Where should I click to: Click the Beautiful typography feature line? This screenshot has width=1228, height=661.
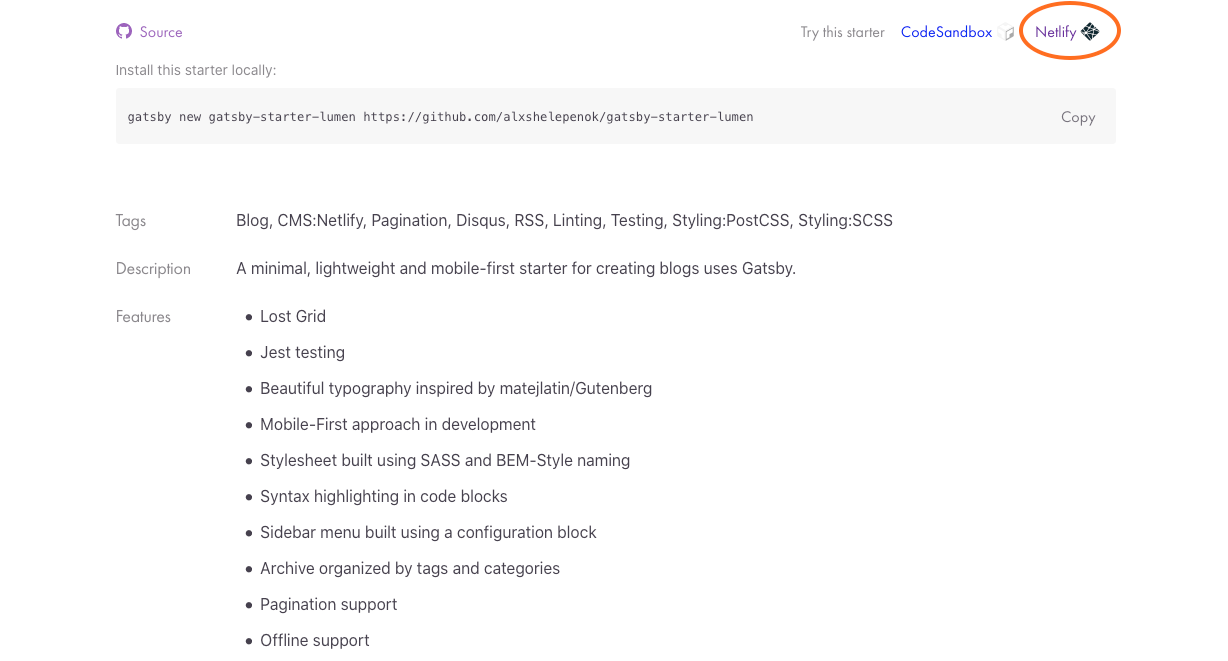[456, 388]
